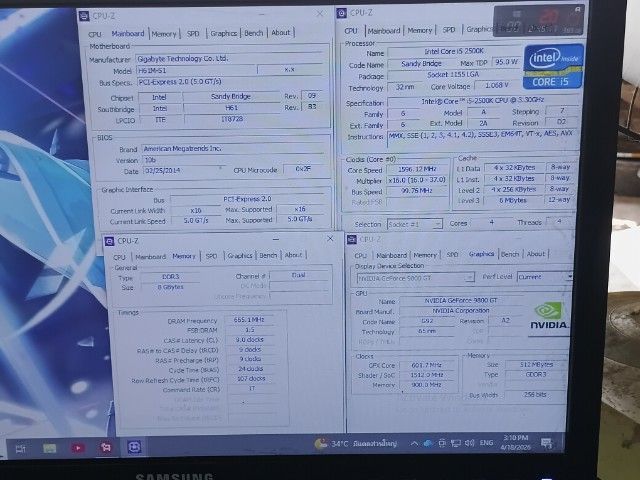The width and height of the screenshot is (640, 480).
Task: Click the Intel Core i5 logo badge
Action: click(553, 67)
